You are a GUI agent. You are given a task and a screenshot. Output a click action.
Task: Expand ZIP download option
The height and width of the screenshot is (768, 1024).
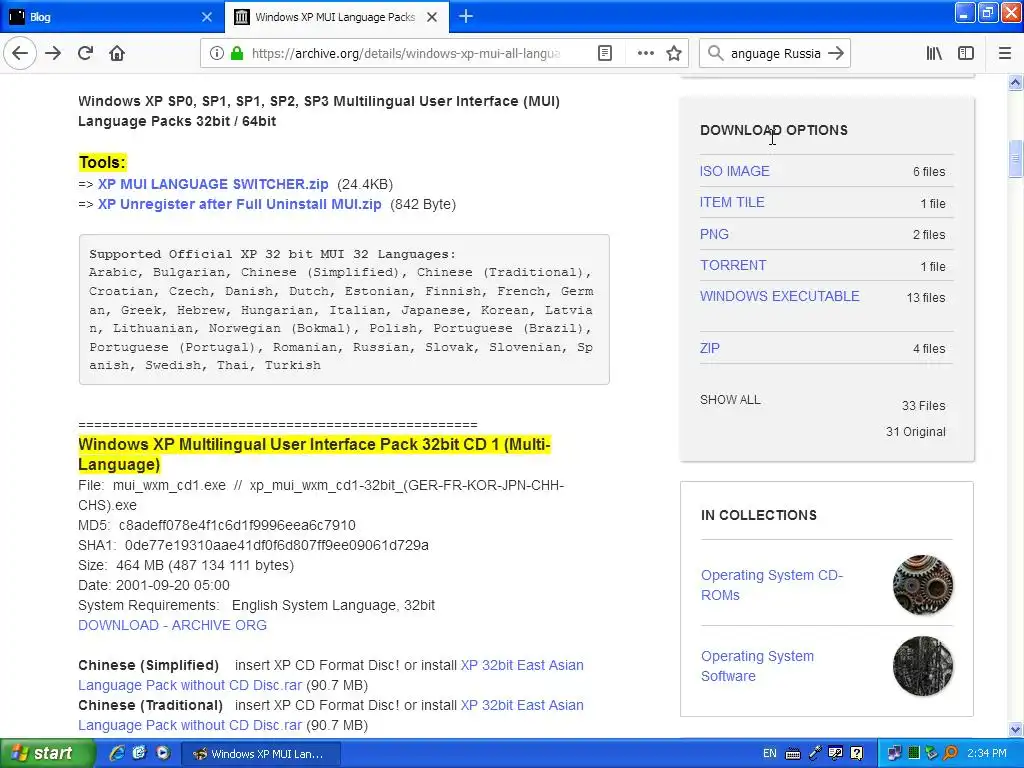click(710, 348)
